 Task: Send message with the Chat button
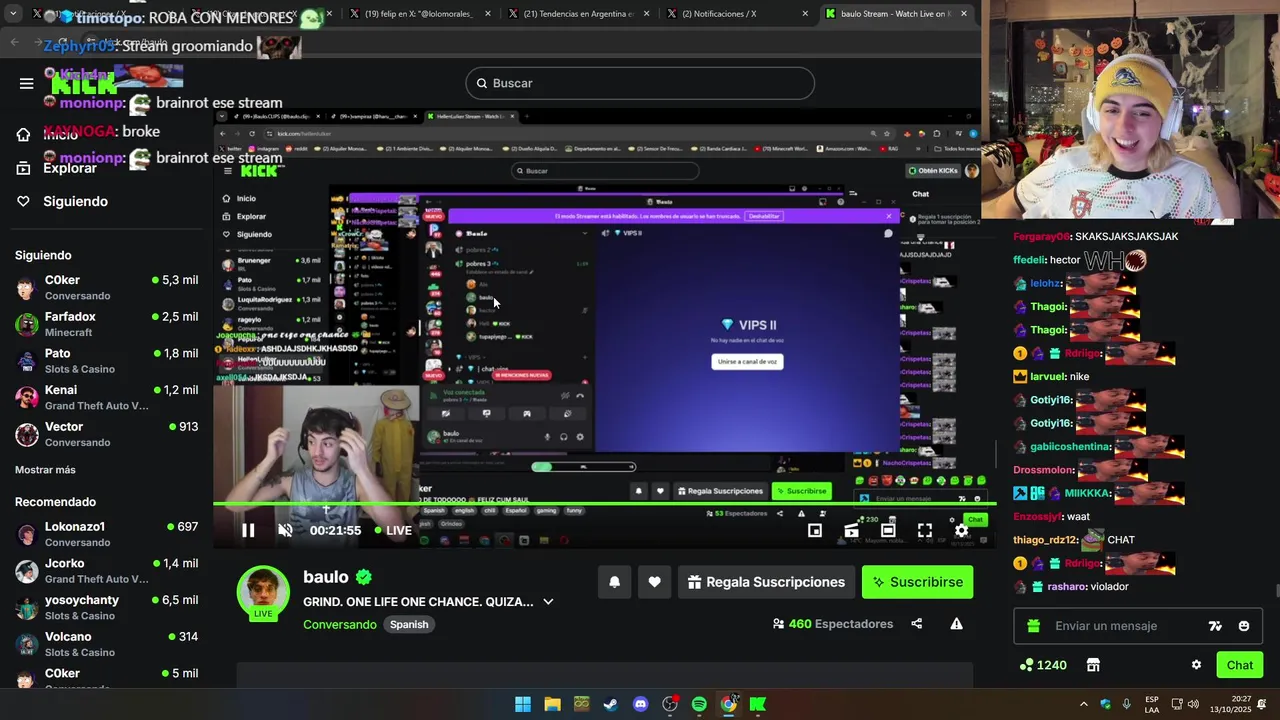tap(1240, 665)
